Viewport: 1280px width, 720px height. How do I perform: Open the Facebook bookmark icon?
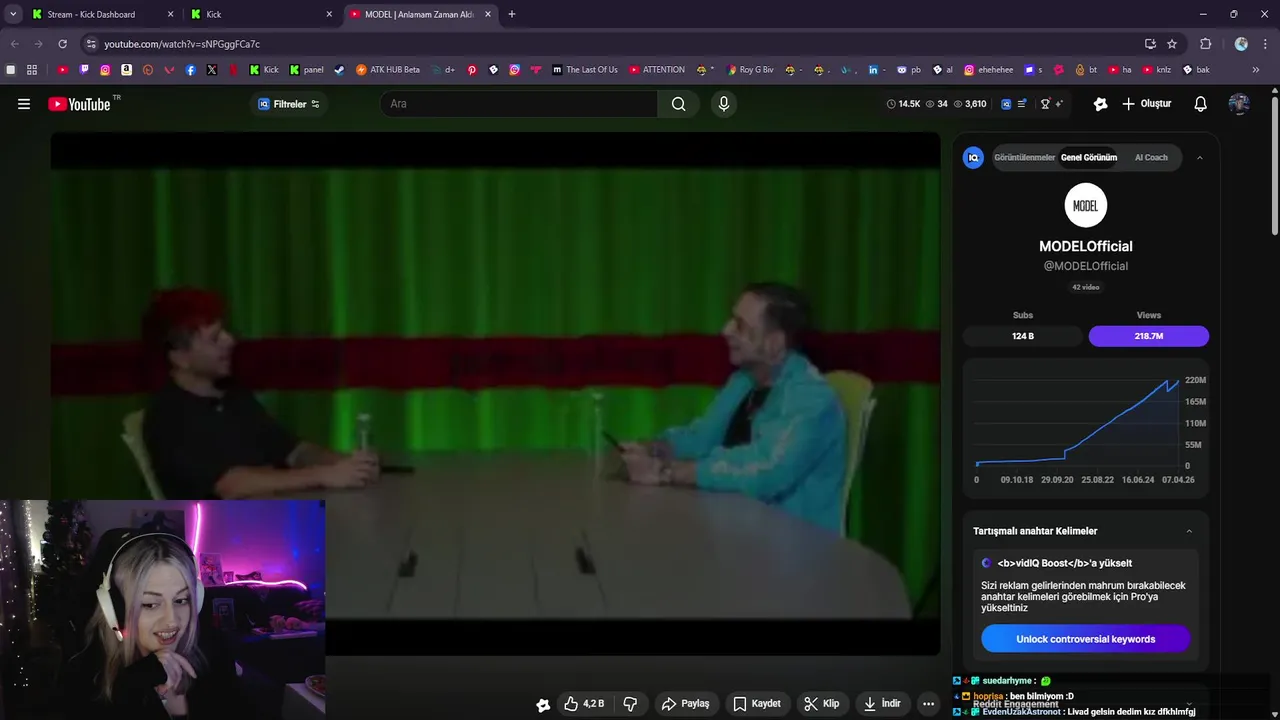(x=191, y=70)
